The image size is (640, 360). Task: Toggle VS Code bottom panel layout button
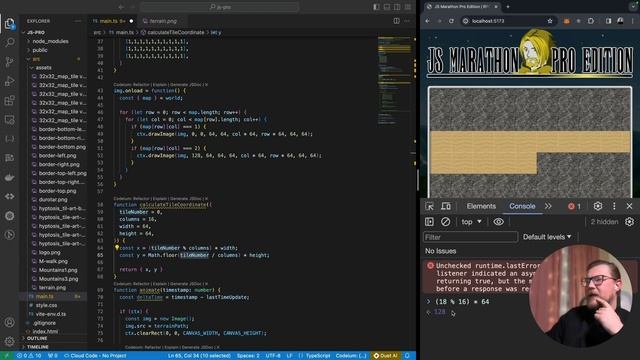tap(387, 7)
